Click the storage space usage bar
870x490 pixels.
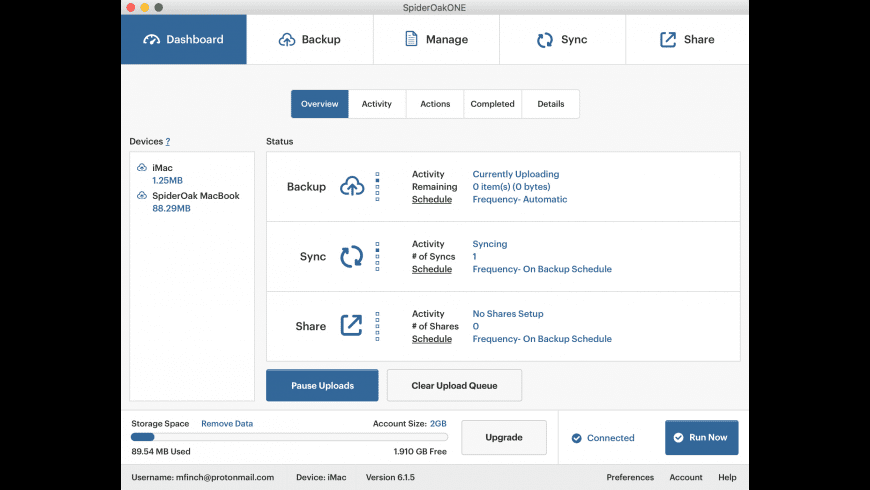pos(289,437)
